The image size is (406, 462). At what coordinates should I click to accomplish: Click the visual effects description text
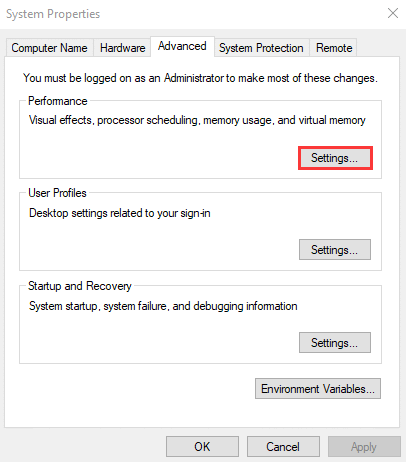pos(197,120)
